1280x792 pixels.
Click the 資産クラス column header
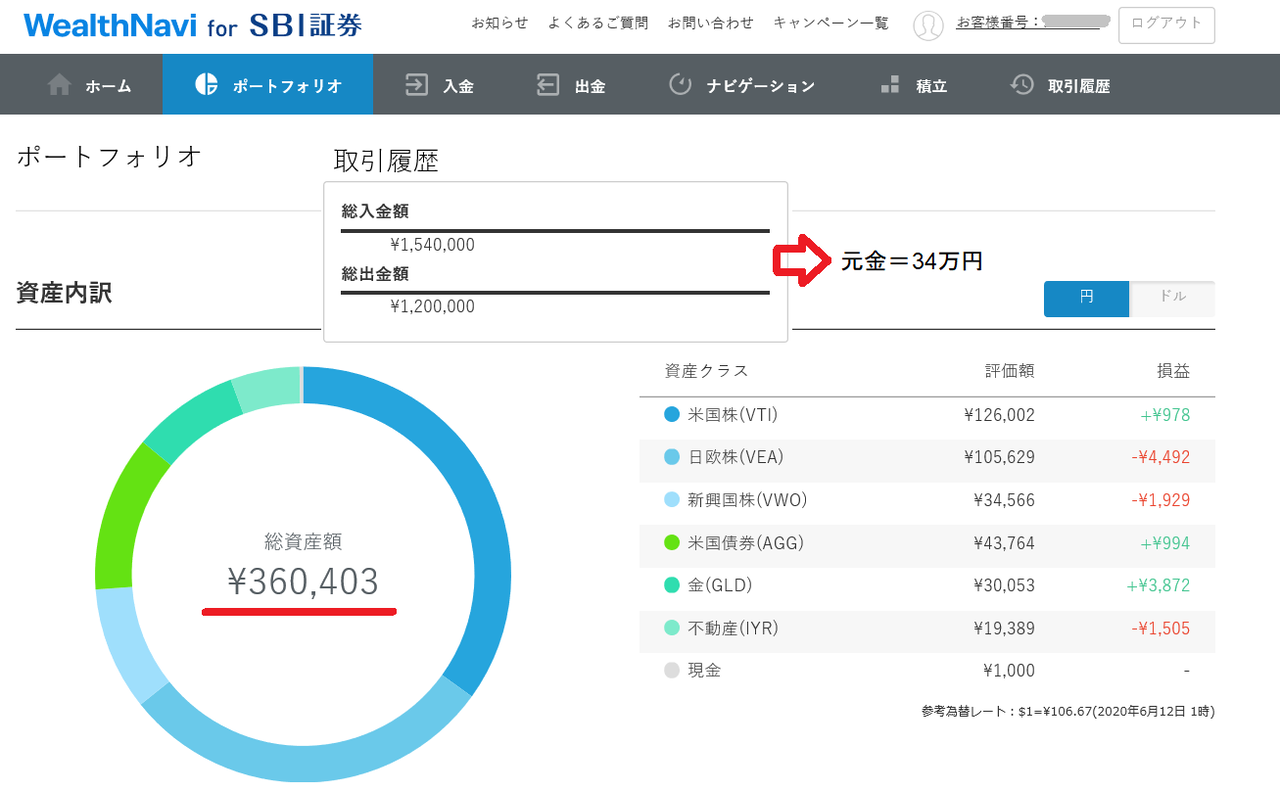click(706, 371)
